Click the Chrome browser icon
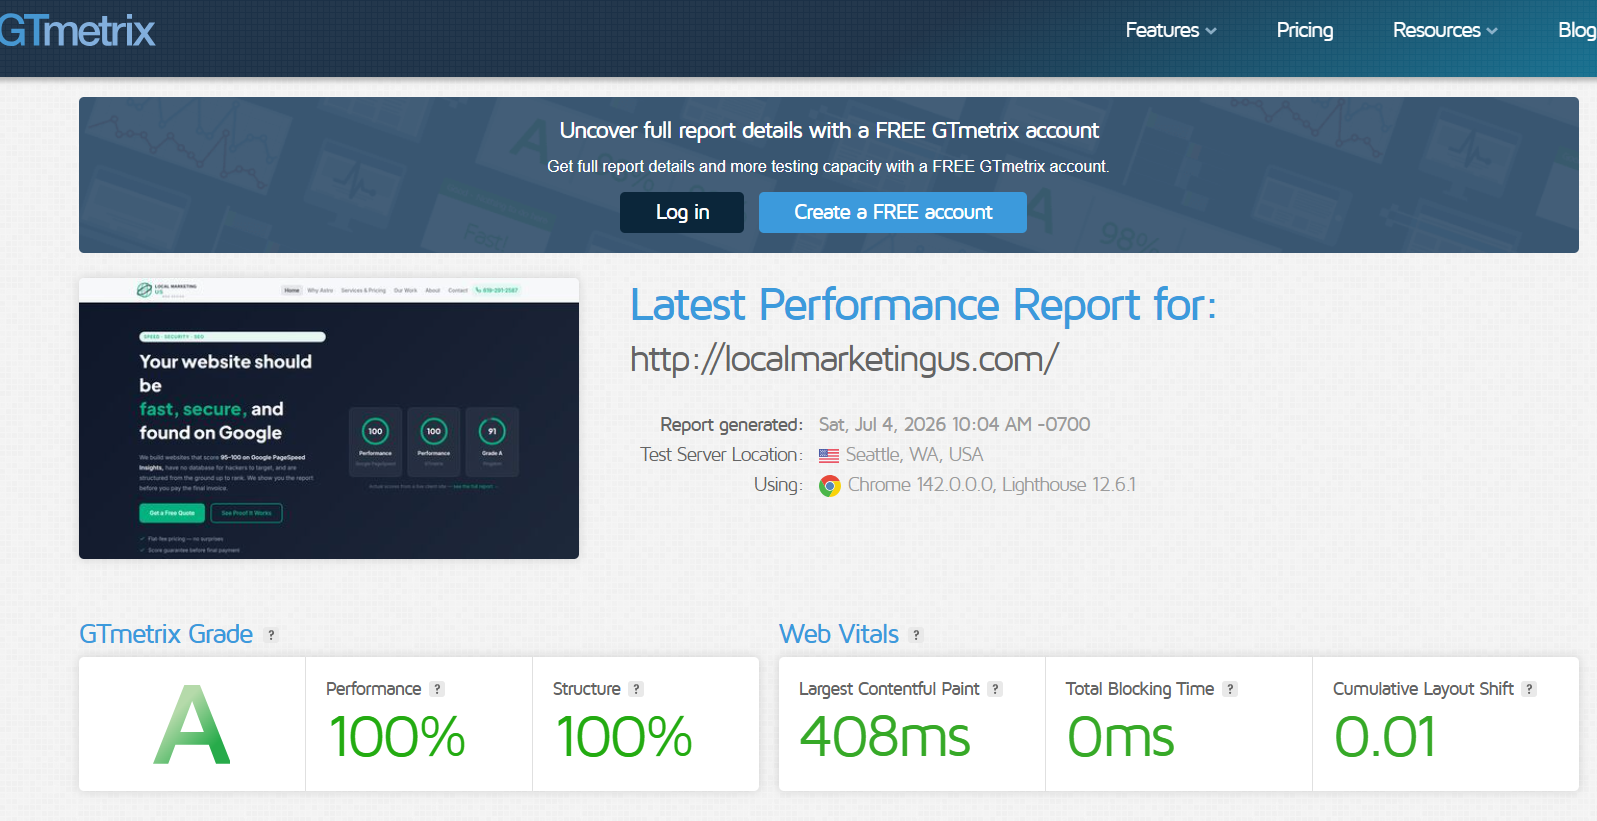 [x=829, y=486]
